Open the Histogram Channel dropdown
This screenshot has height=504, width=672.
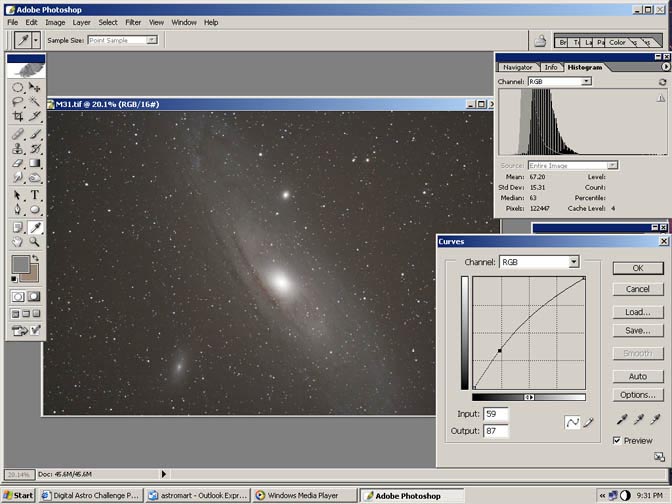[x=585, y=81]
